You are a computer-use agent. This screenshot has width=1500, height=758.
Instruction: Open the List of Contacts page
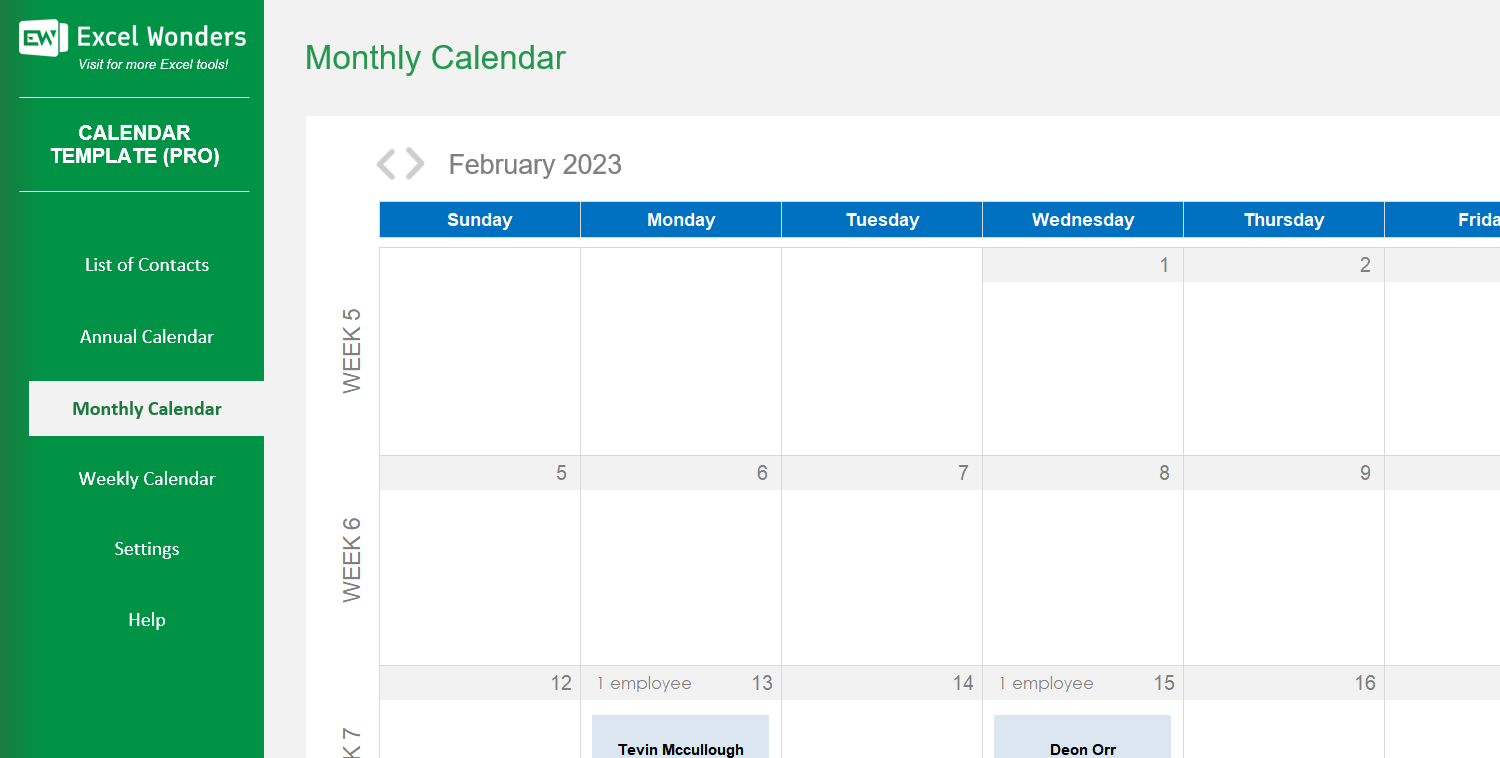147,265
